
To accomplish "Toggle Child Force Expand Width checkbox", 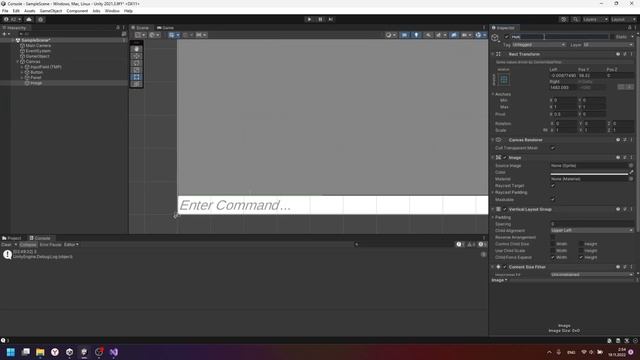I will (x=553, y=258).
